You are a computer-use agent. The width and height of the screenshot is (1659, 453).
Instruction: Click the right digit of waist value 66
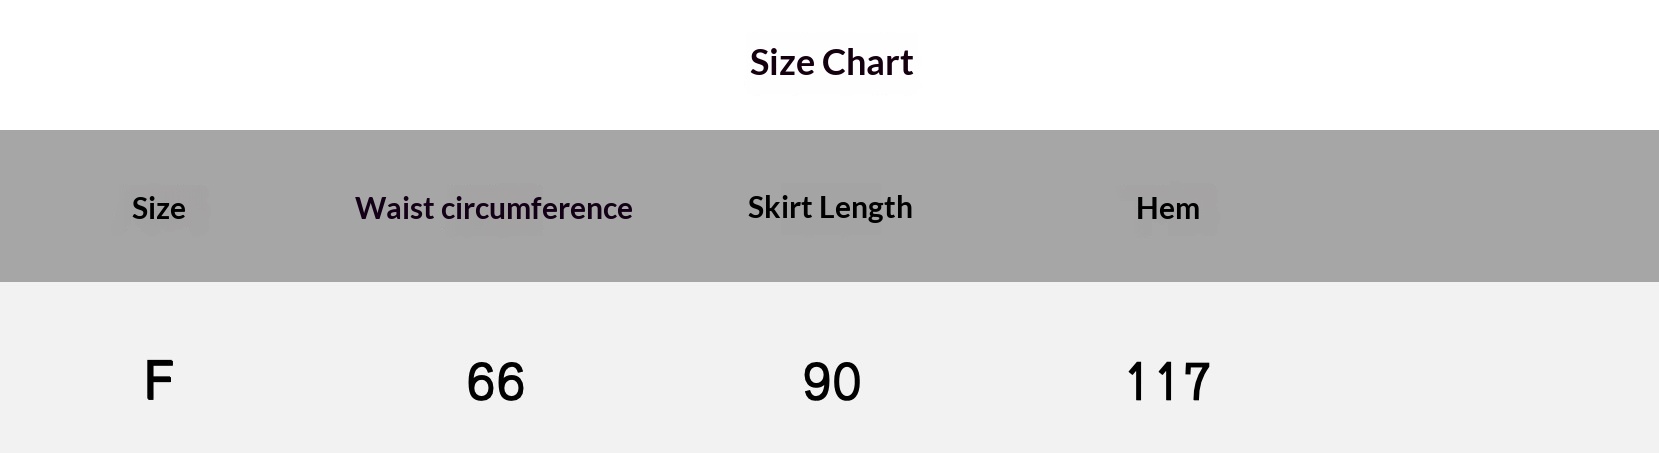(510, 382)
